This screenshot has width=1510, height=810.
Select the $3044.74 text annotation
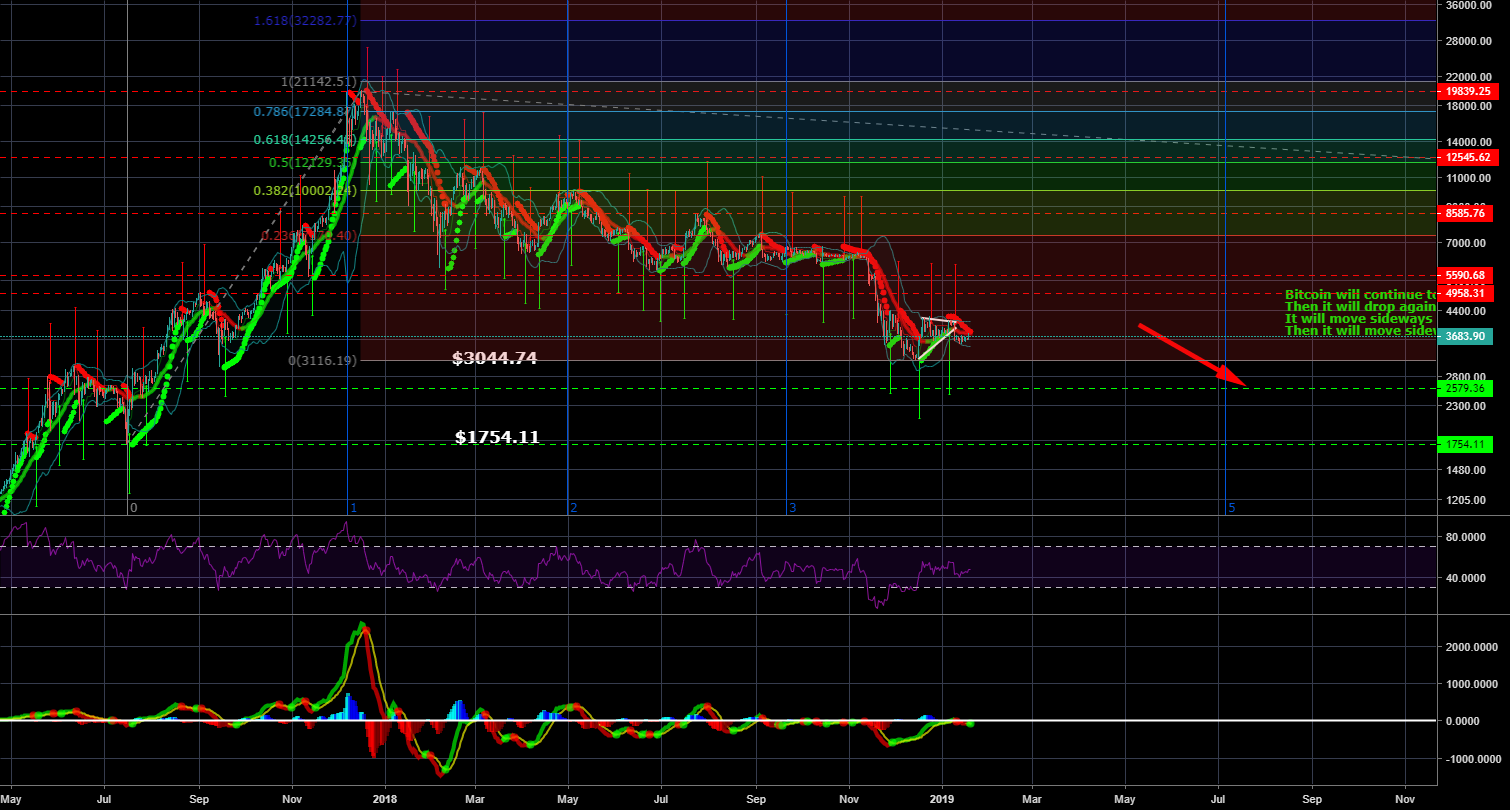tap(494, 357)
